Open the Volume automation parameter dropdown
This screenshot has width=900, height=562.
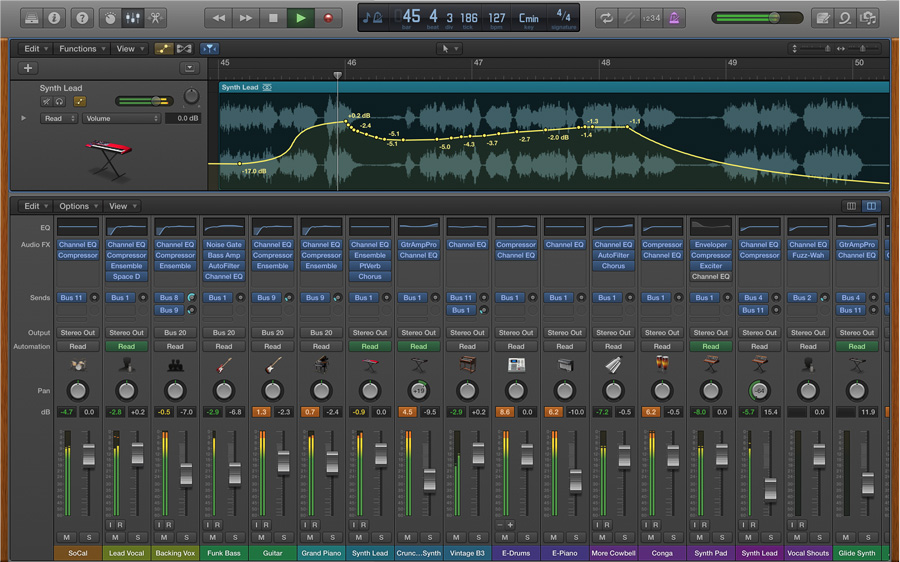click(121, 118)
